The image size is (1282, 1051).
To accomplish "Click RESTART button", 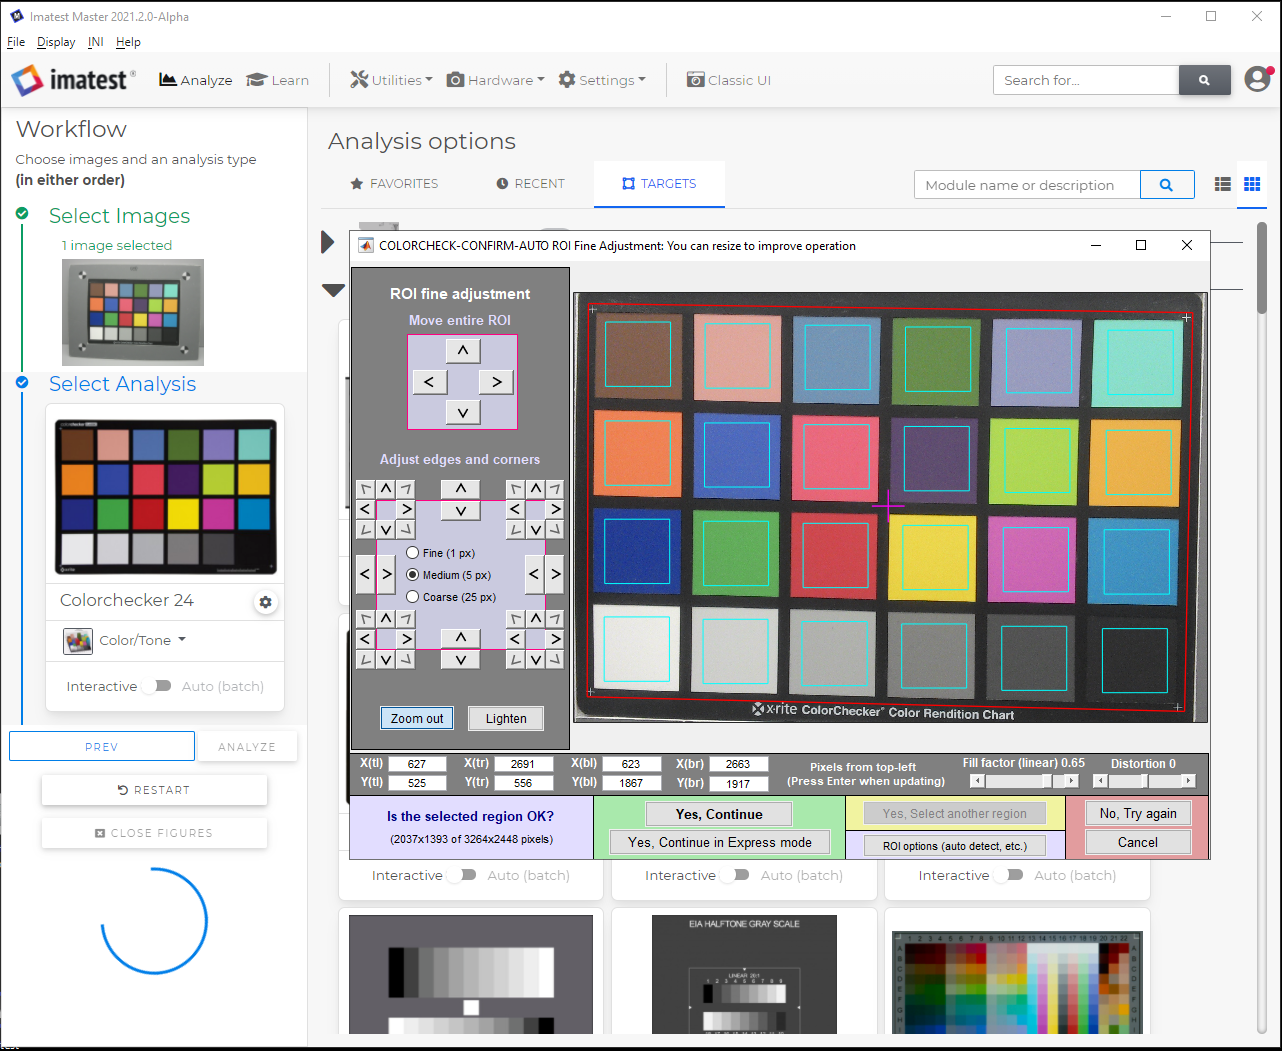I will tap(154, 790).
